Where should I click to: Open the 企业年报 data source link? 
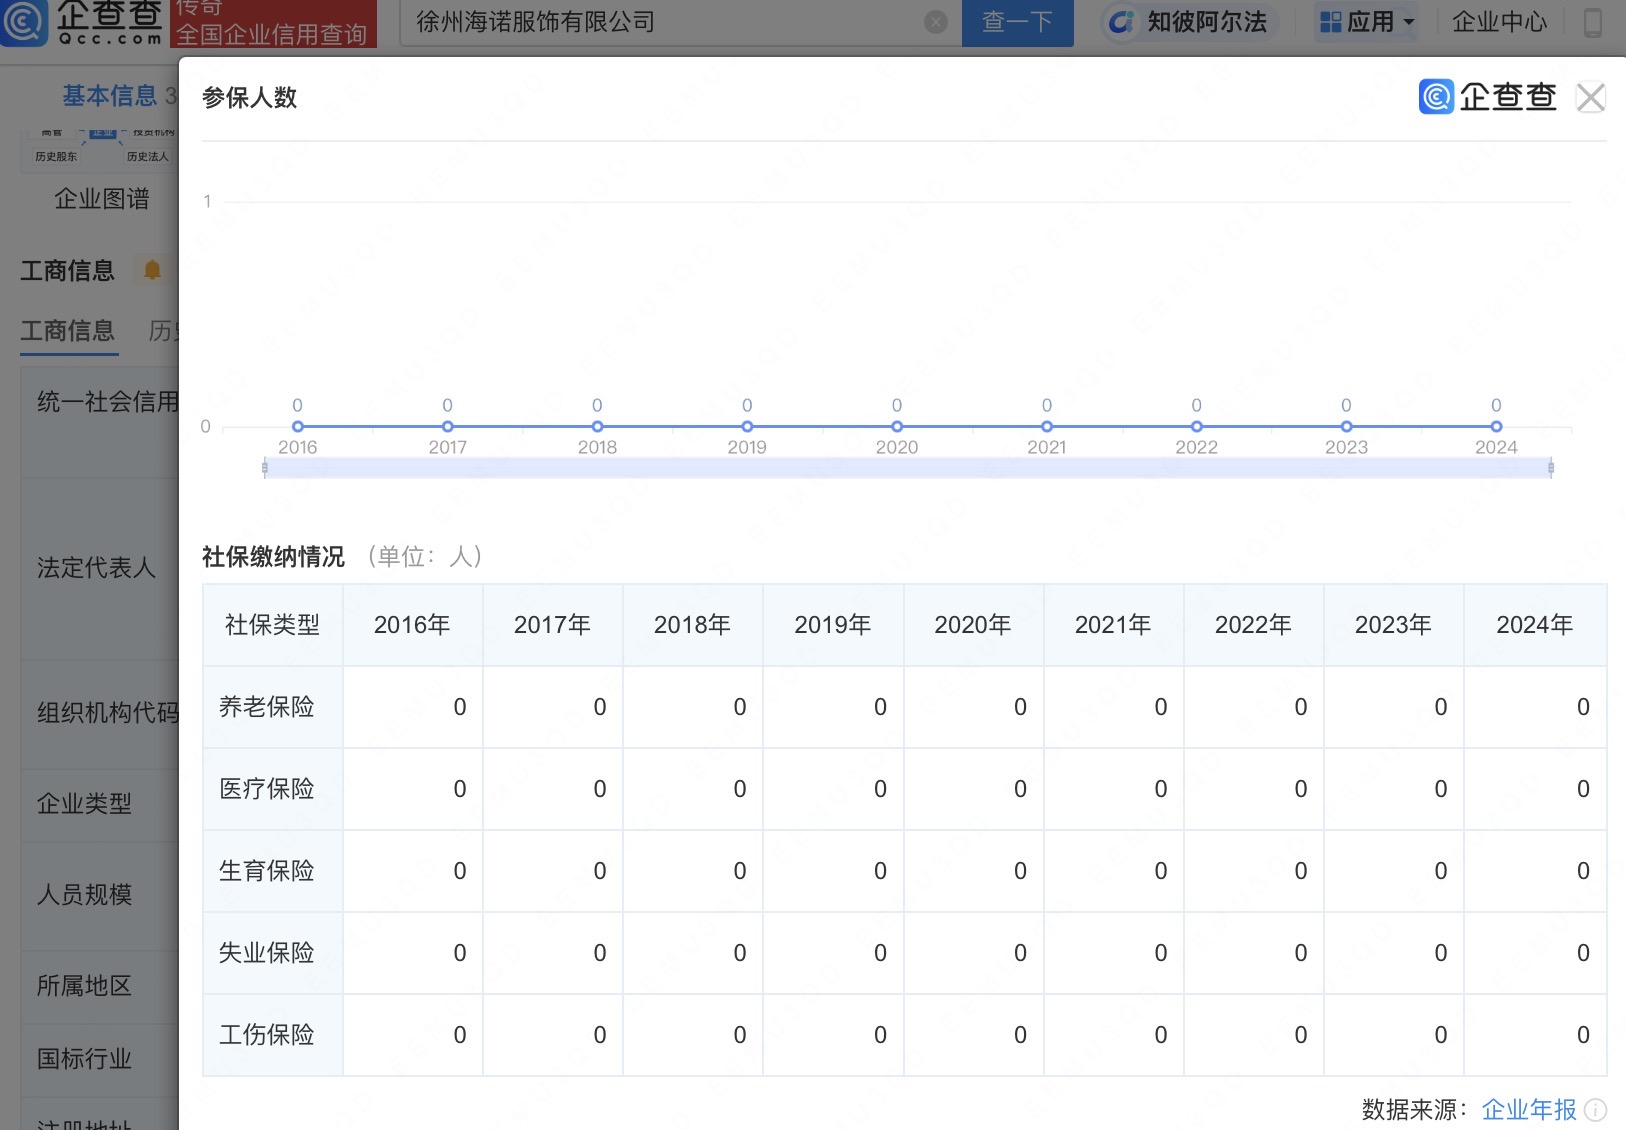[x=1529, y=1109]
